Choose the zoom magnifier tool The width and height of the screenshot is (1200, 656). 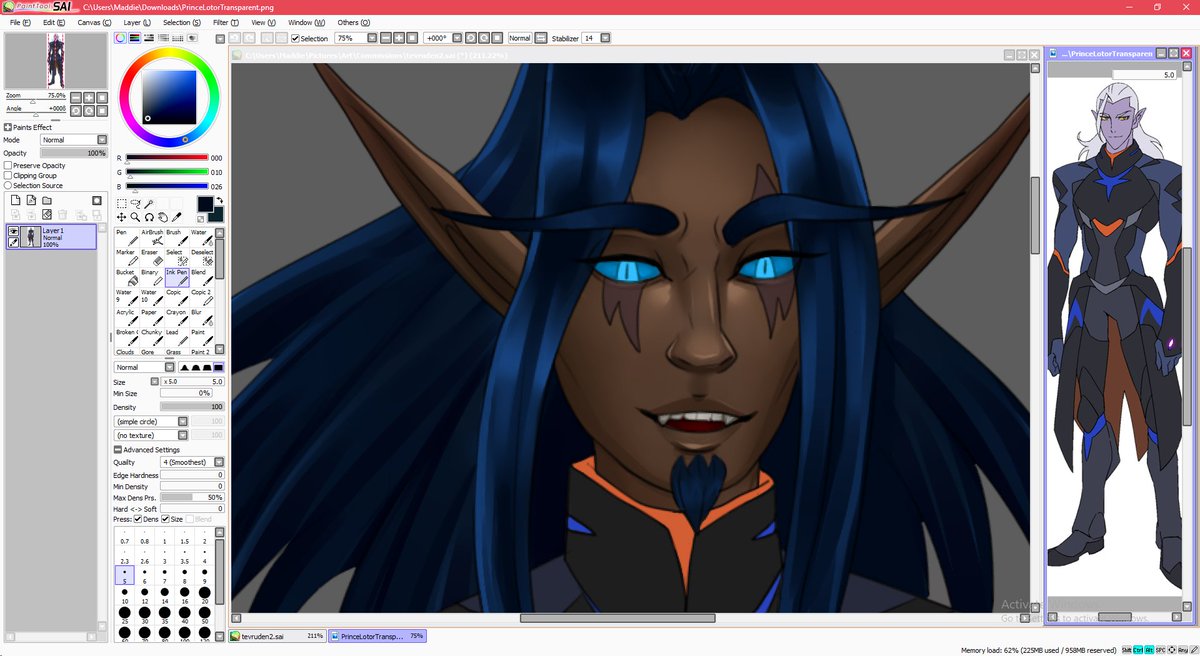135,216
